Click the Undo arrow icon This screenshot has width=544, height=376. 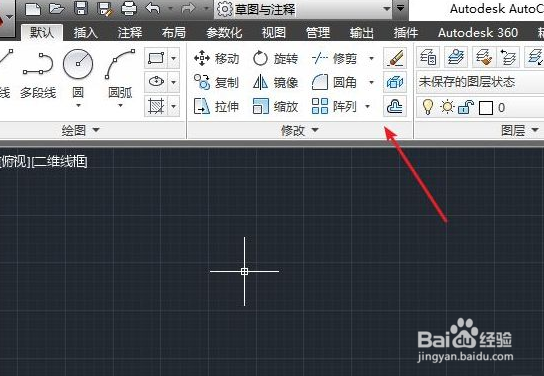pyautogui.click(x=153, y=8)
